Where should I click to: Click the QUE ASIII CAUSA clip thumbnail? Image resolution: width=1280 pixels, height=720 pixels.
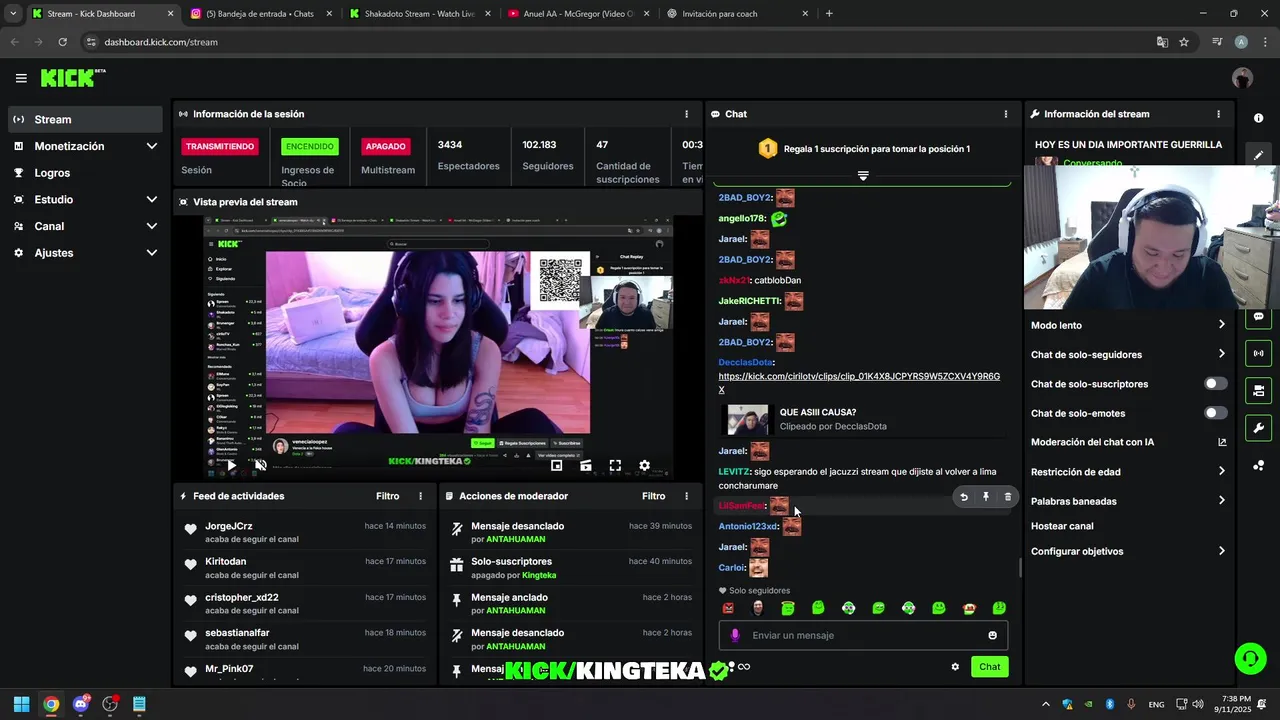point(748,419)
